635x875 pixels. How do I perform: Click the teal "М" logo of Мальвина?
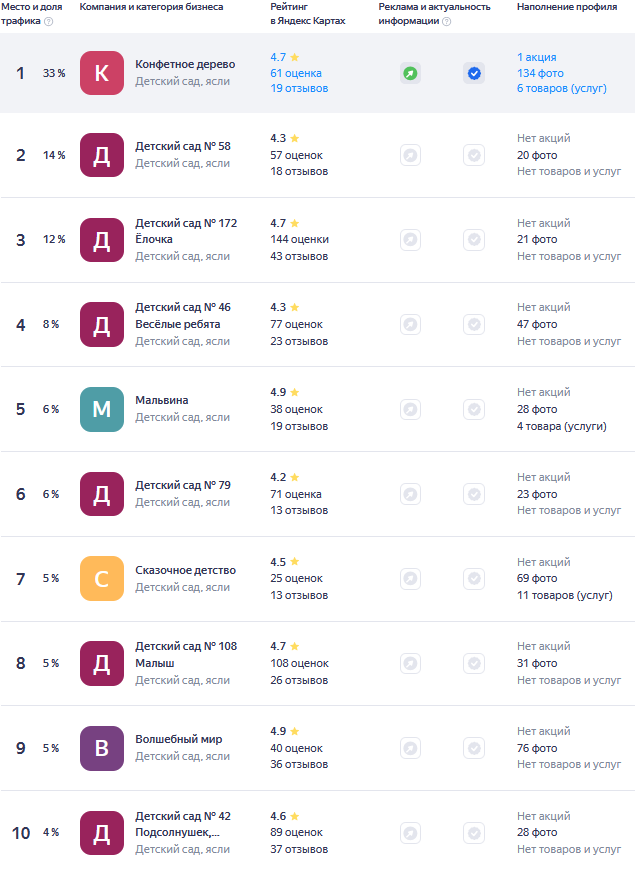[102, 409]
